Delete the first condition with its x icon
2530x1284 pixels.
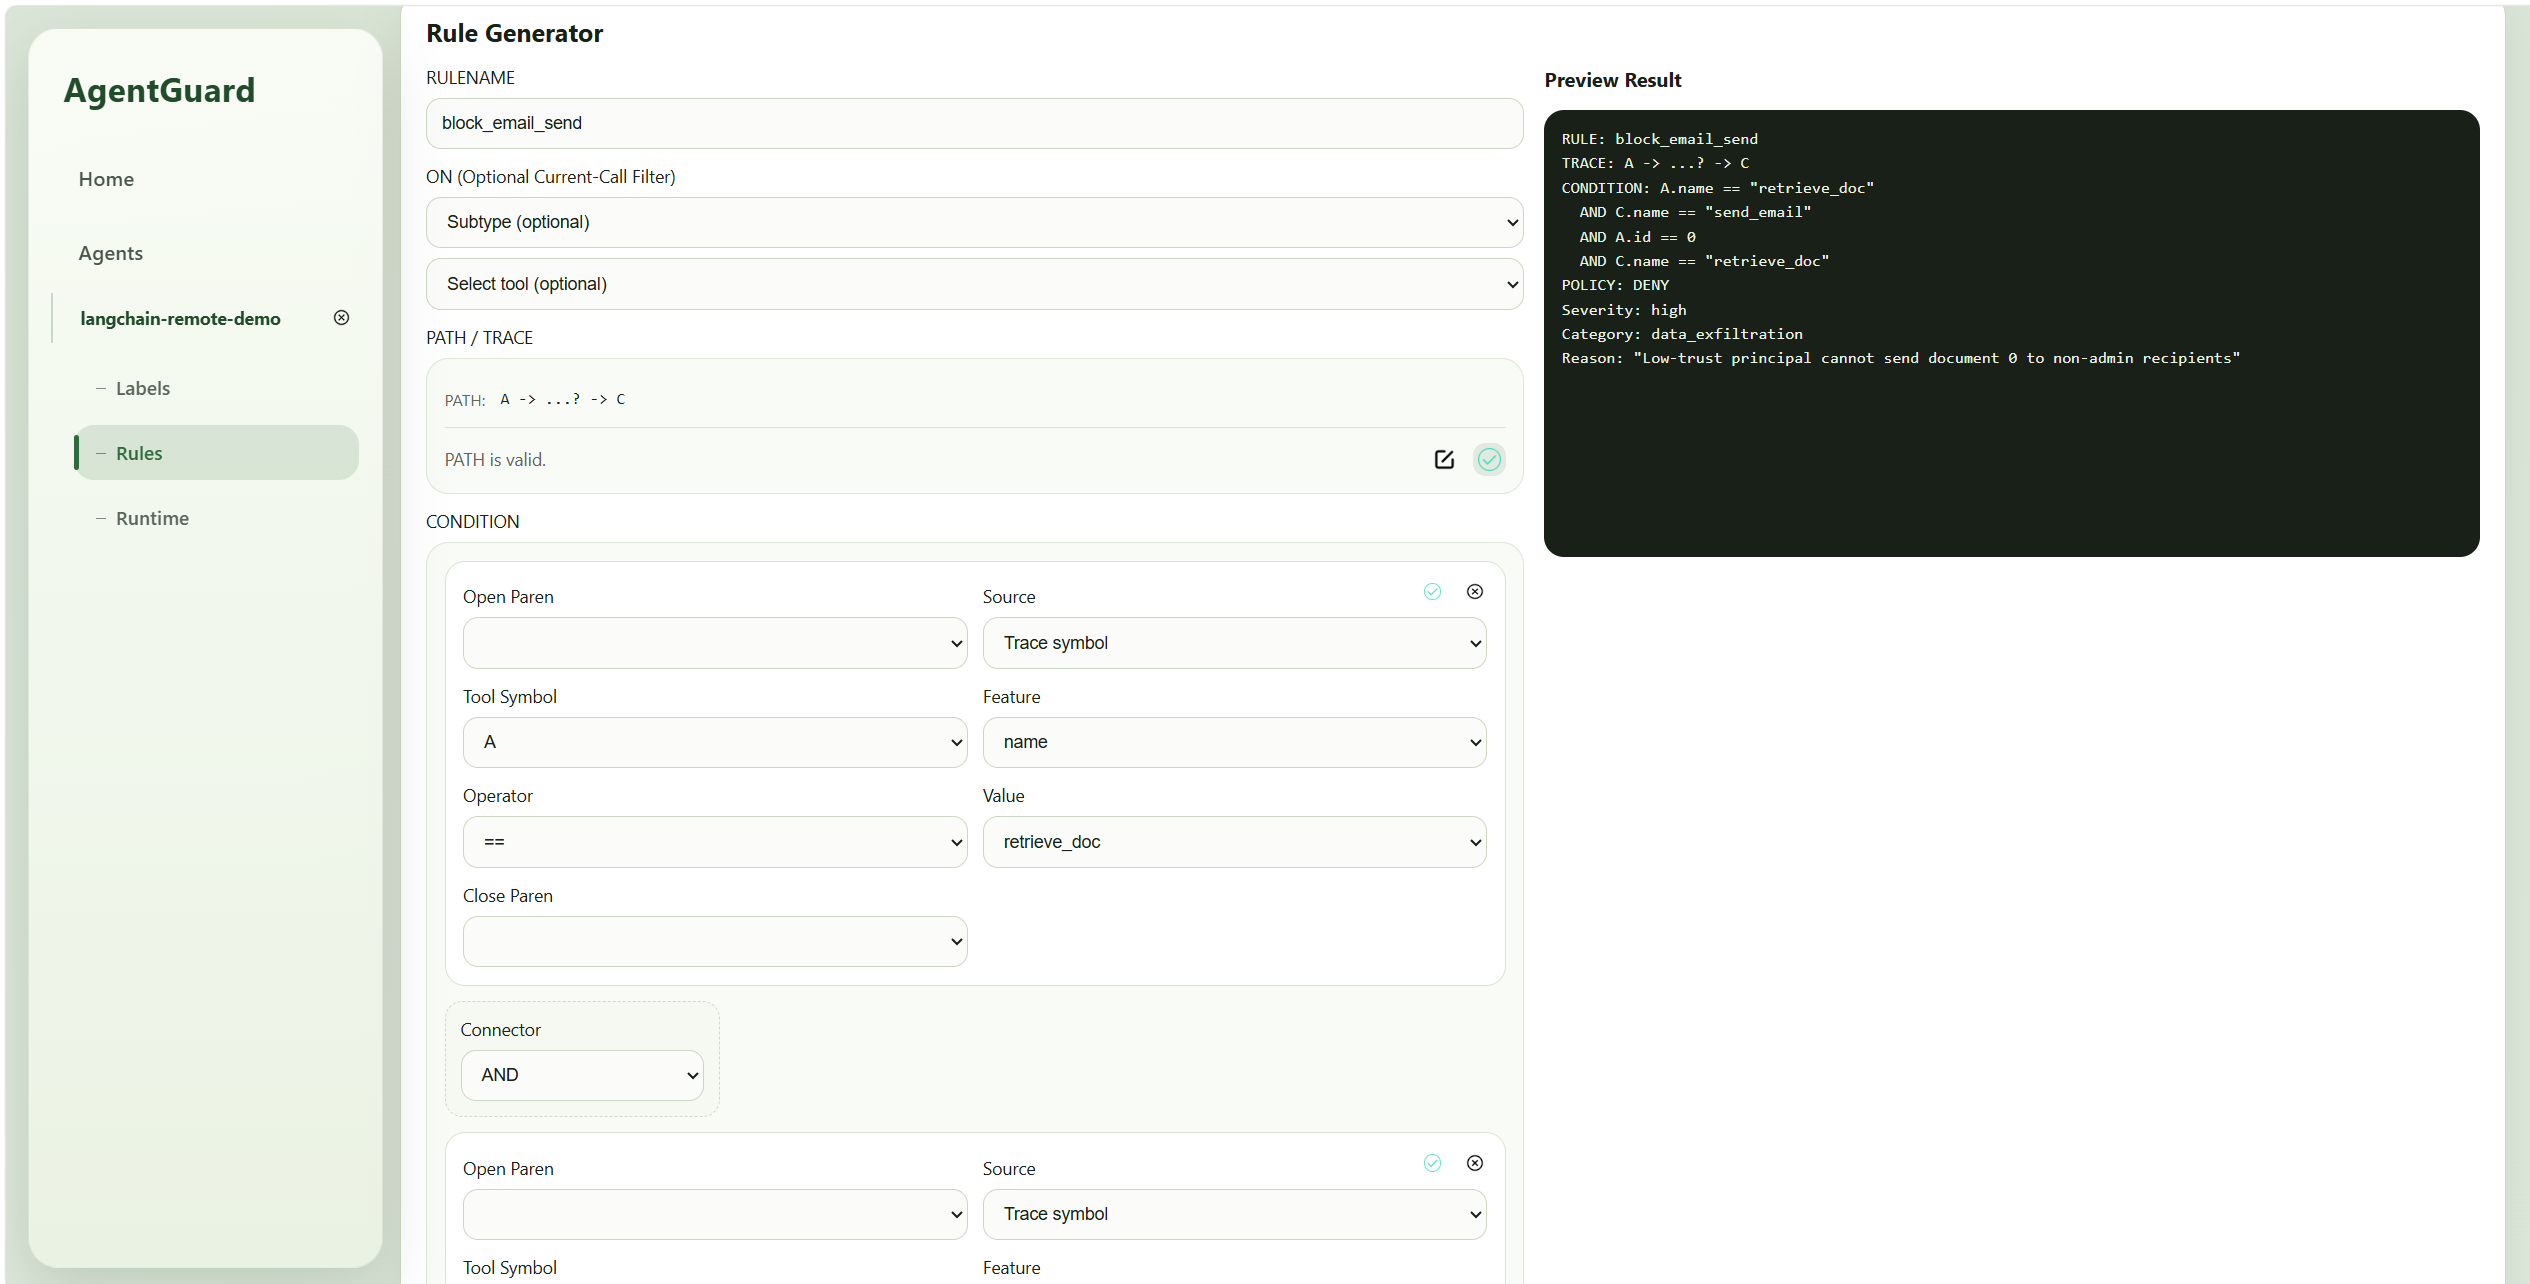coord(1474,591)
